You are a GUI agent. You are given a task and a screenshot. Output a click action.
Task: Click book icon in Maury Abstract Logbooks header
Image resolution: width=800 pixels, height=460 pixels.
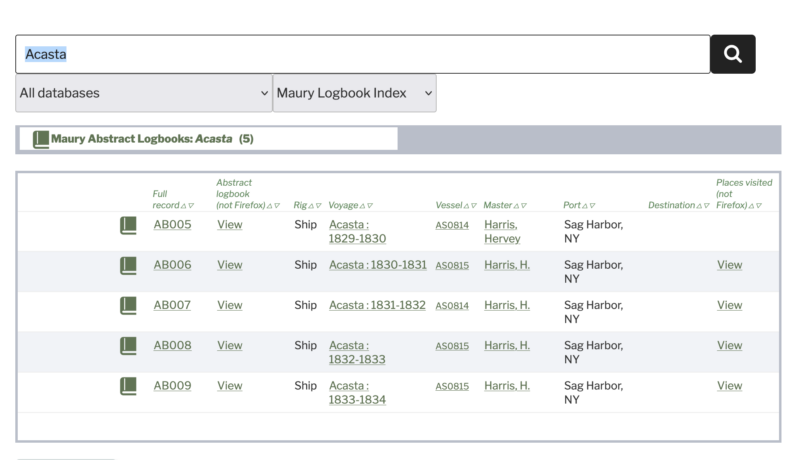pyautogui.click(x=41, y=139)
